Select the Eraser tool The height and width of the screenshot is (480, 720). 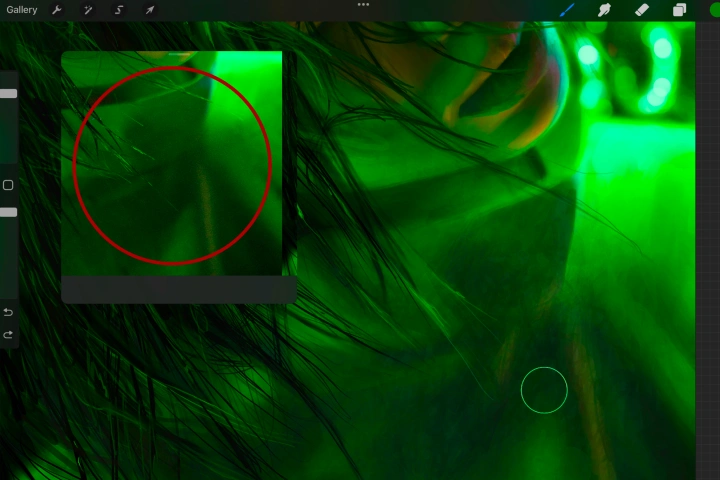tap(642, 10)
